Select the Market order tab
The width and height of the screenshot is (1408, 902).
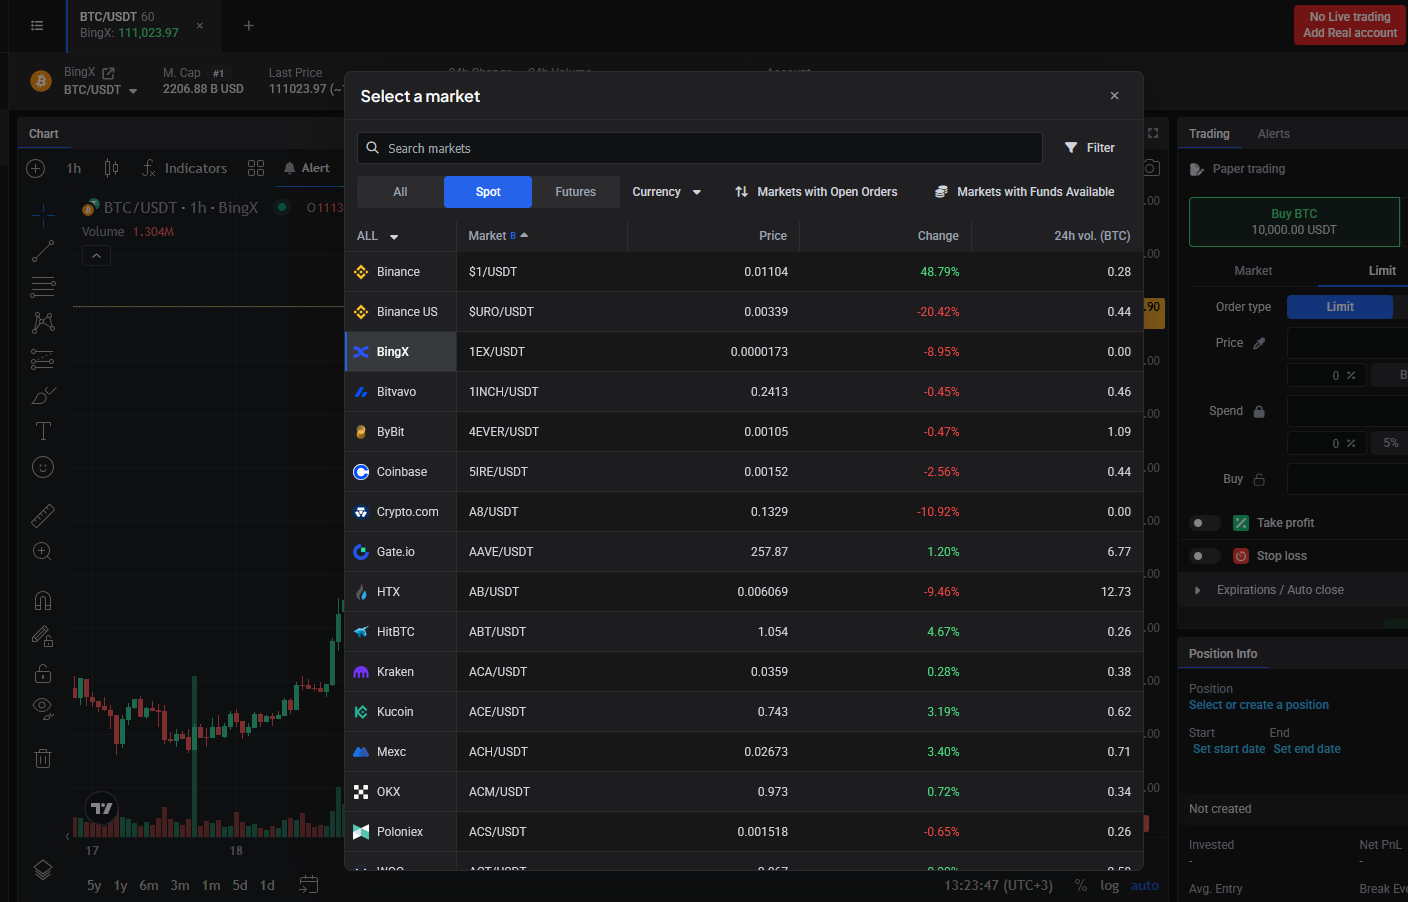pos(1253,271)
